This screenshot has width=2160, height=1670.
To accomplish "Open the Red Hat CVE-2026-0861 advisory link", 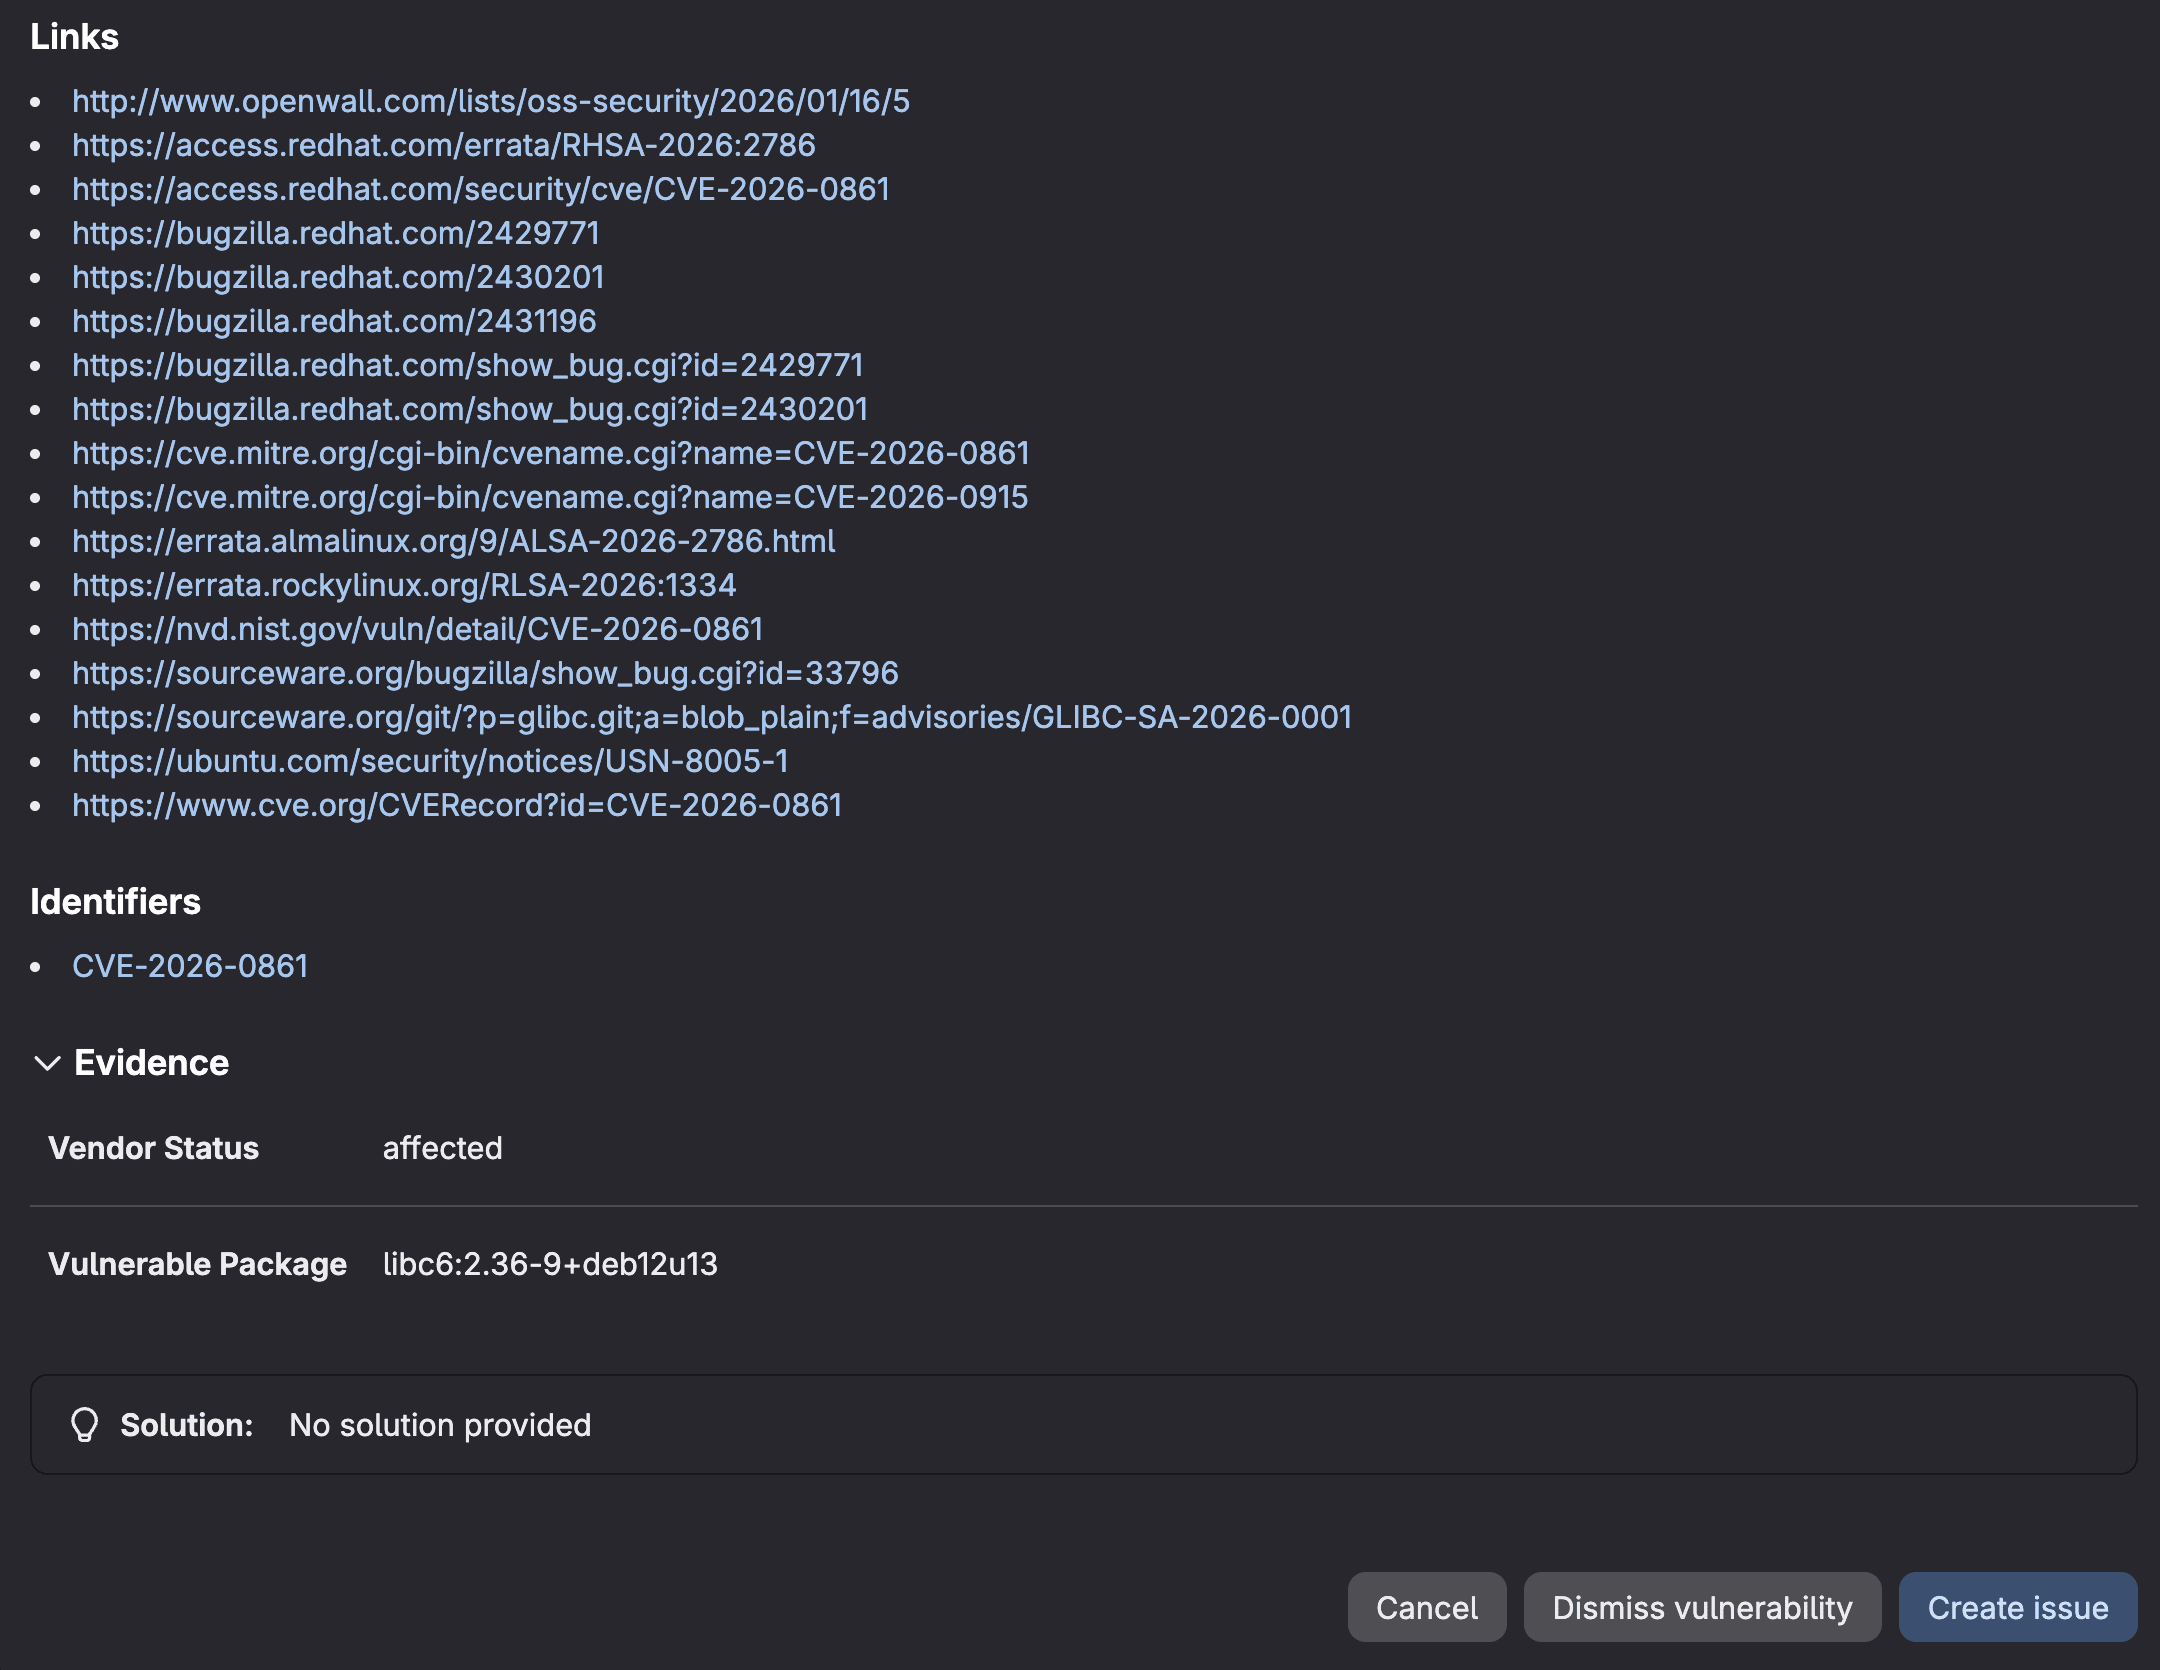I will [x=480, y=189].
